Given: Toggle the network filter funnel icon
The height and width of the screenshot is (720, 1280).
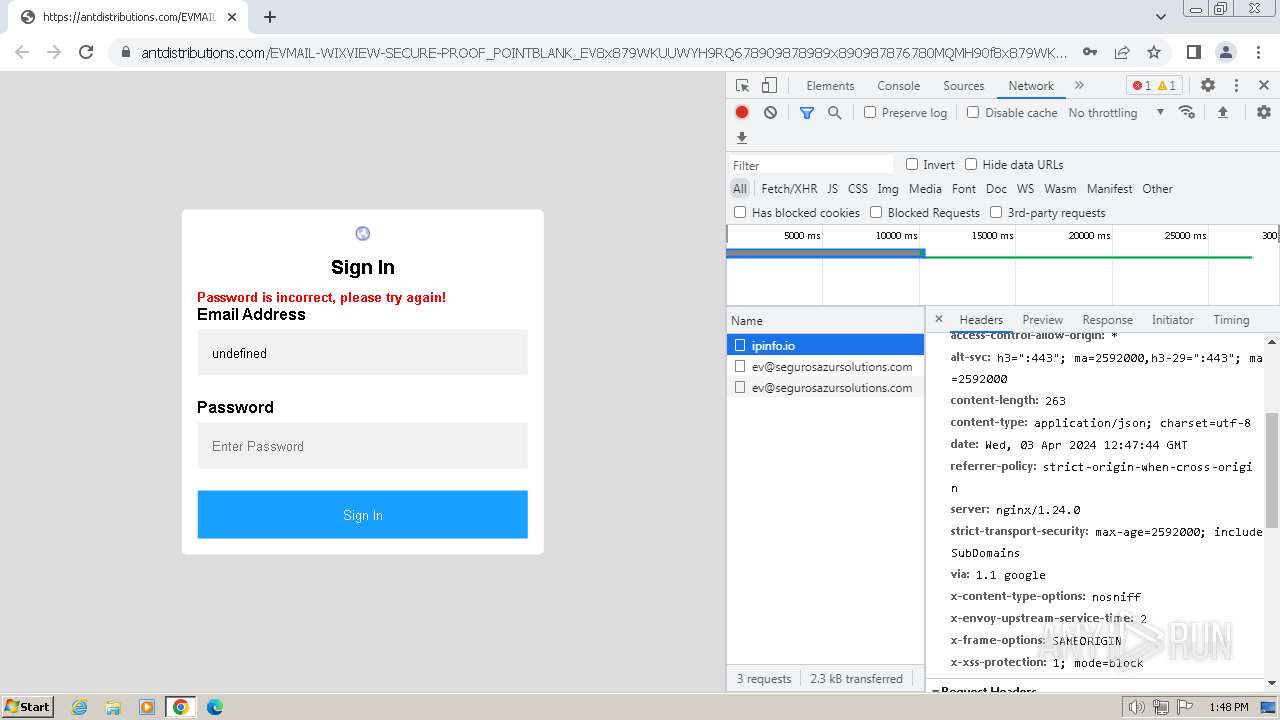Looking at the screenshot, I should (807, 113).
